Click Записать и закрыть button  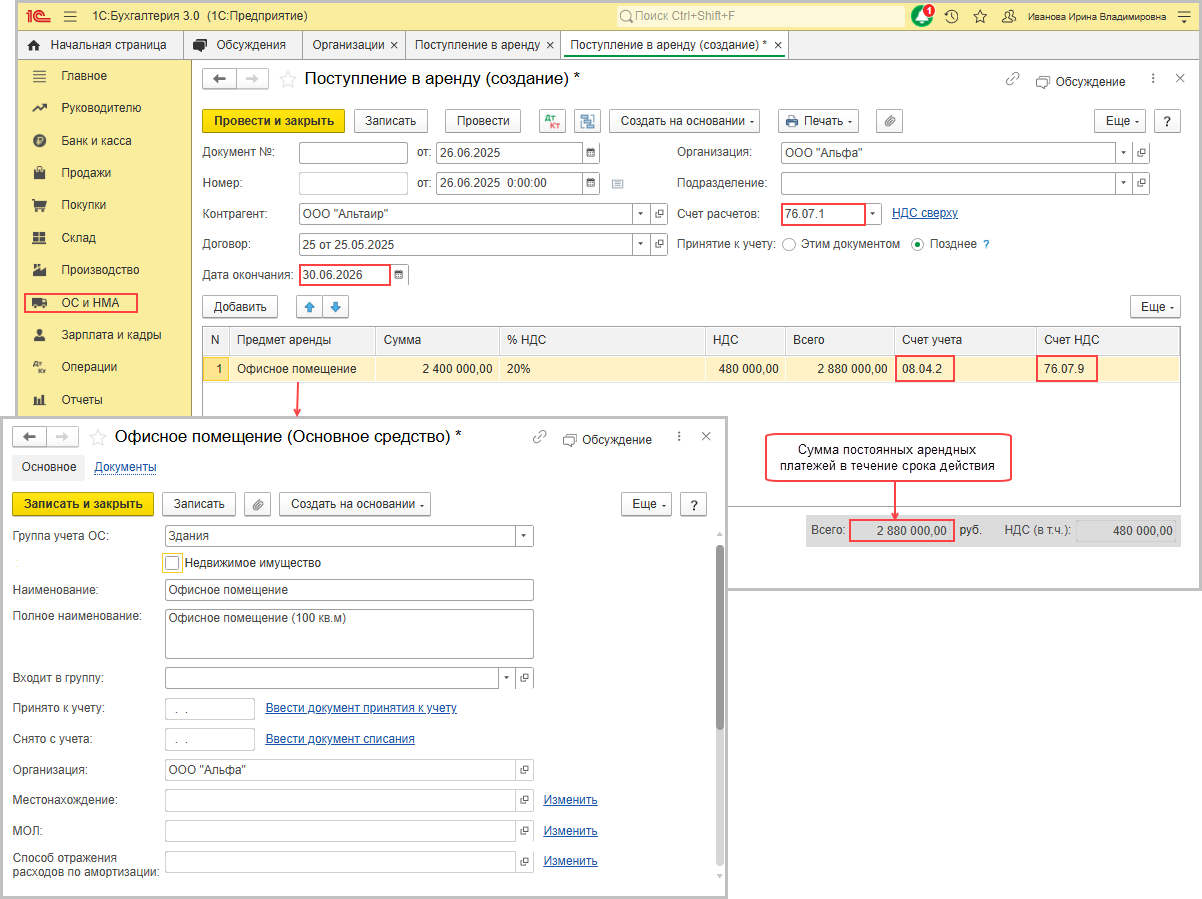83,504
